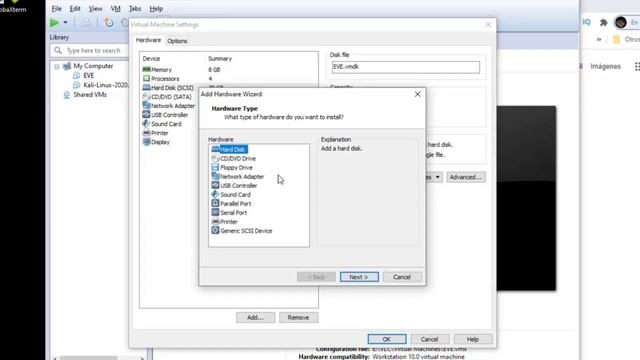
Task: Select Printer in the wizard hardware list
Action: point(224,221)
